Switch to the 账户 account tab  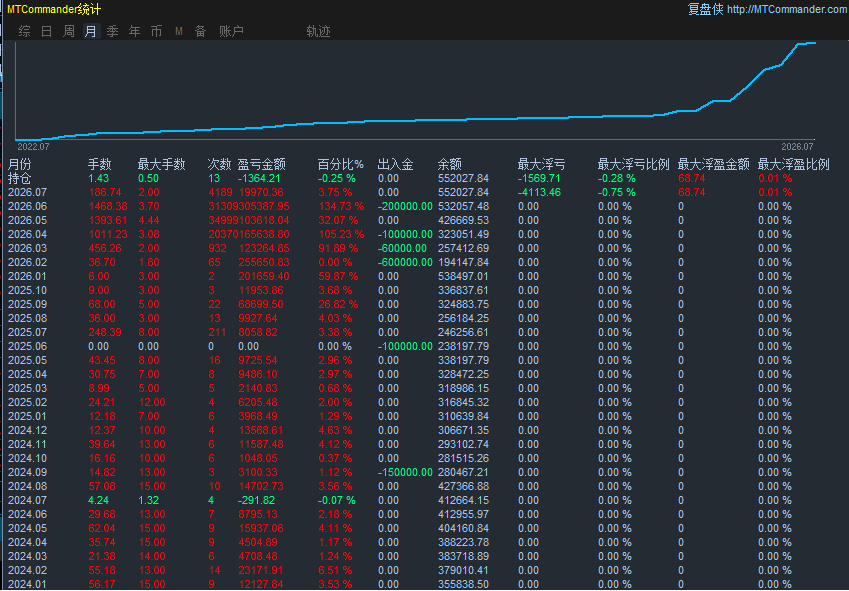coord(231,31)
